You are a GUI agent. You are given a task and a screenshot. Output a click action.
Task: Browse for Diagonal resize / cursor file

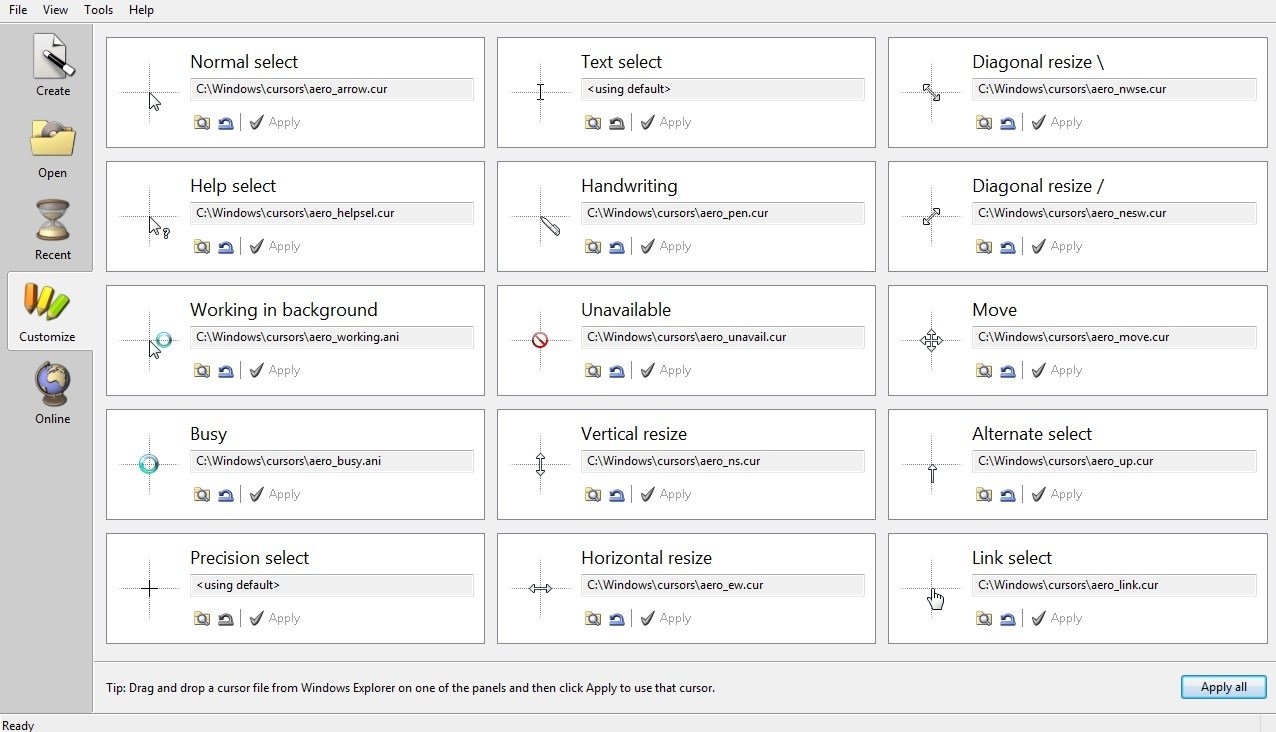[x=984, y=246]
